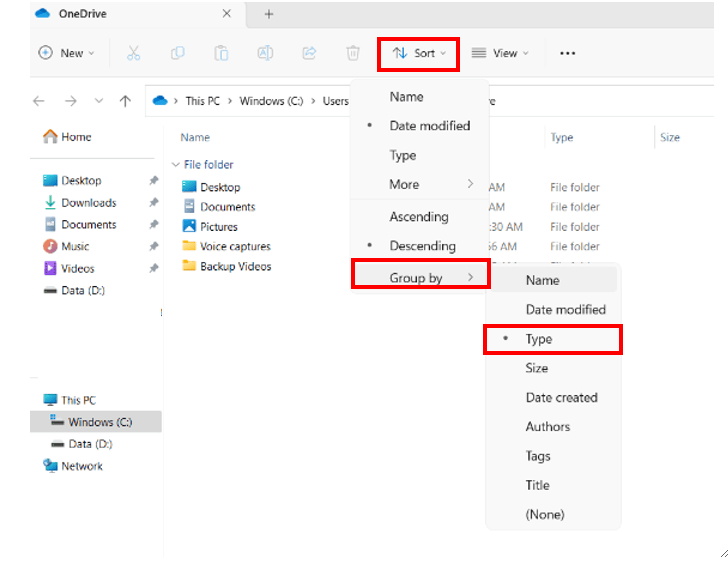Viewport: 728px width, 569px height.
Task: Click the Paste clipboard icon
Action: [221, 53]
